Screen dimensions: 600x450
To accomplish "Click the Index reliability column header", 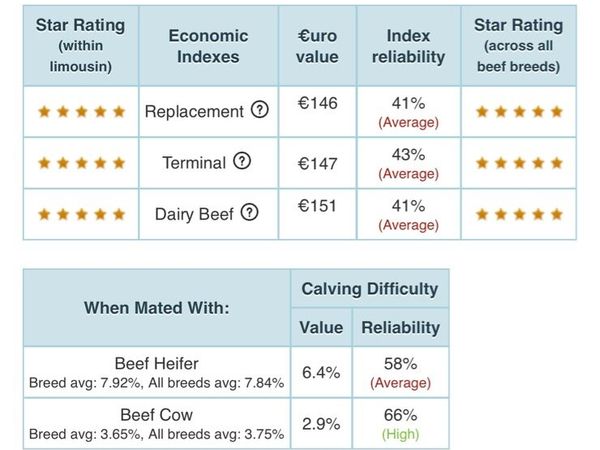I will (409, 46).
